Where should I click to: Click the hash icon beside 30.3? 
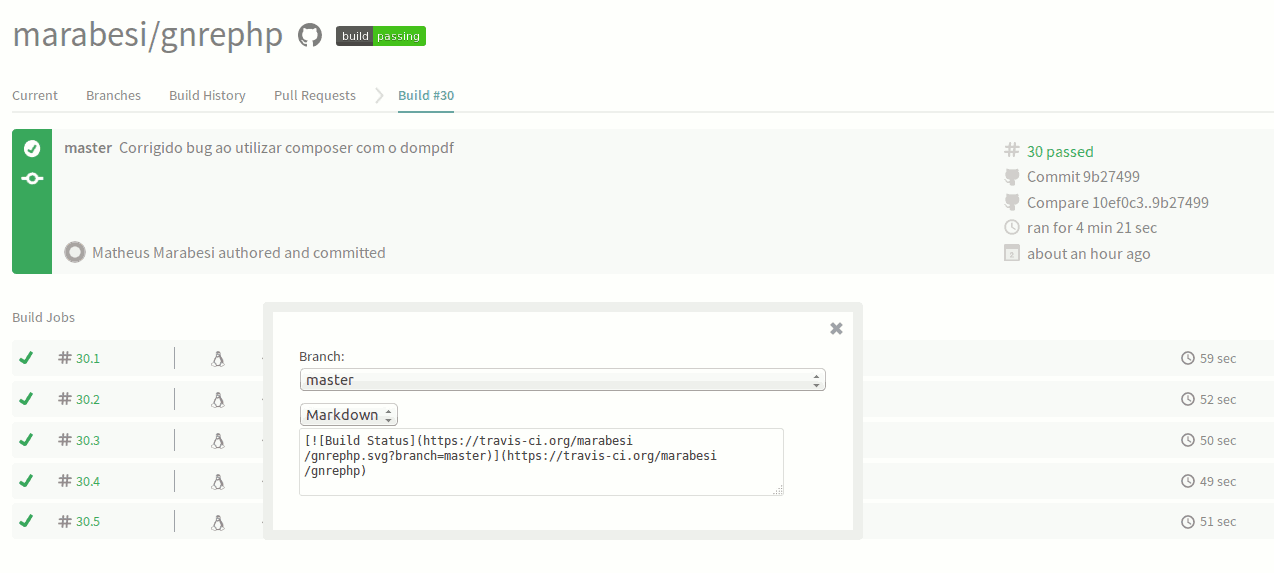(x=65, y=440)
